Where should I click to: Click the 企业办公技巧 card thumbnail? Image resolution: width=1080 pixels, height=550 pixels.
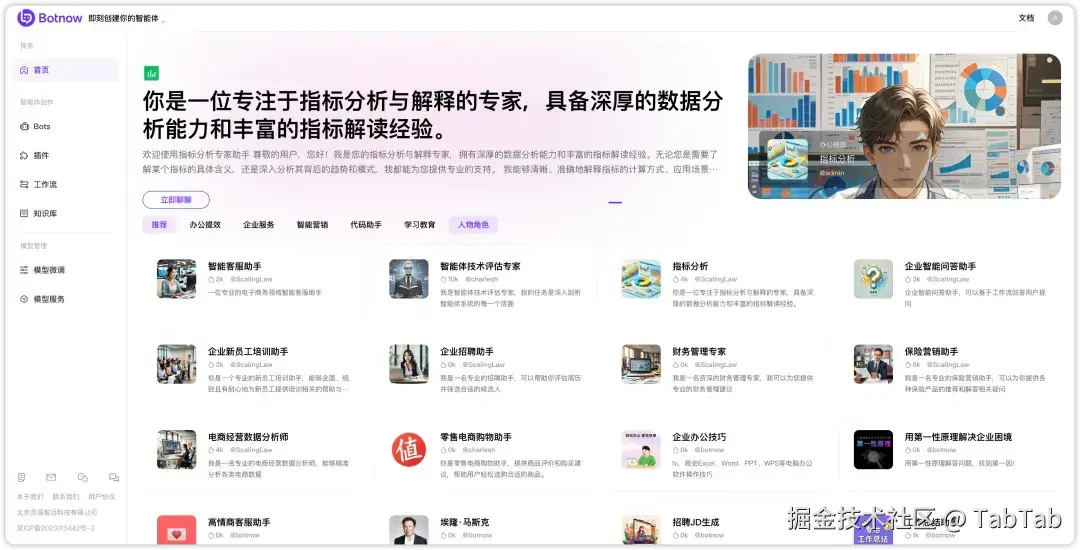pyautogui.click(x=641, y=449)
